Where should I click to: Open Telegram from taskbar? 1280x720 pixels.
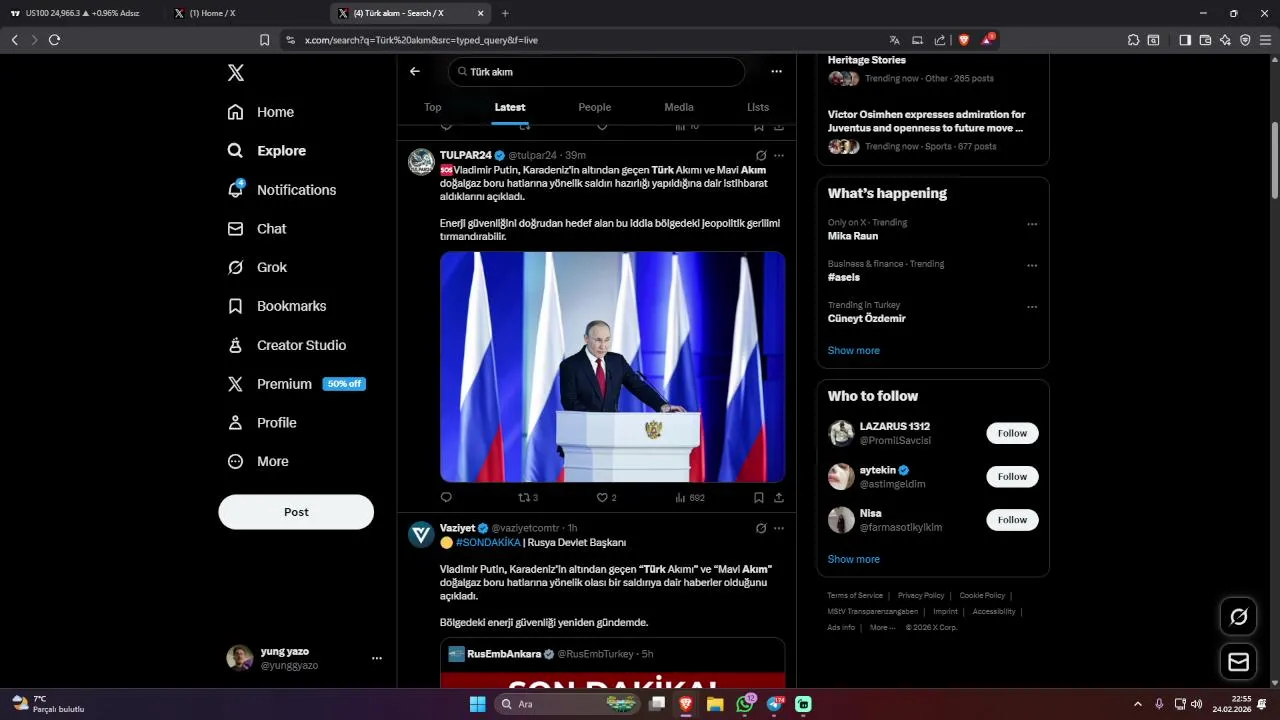[775, 704]
